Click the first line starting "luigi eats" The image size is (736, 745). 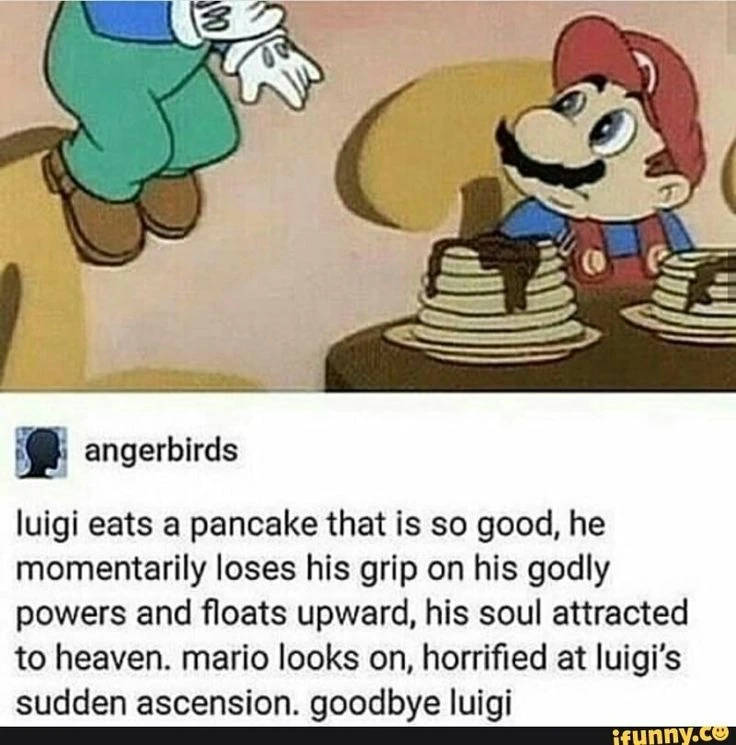311,526
